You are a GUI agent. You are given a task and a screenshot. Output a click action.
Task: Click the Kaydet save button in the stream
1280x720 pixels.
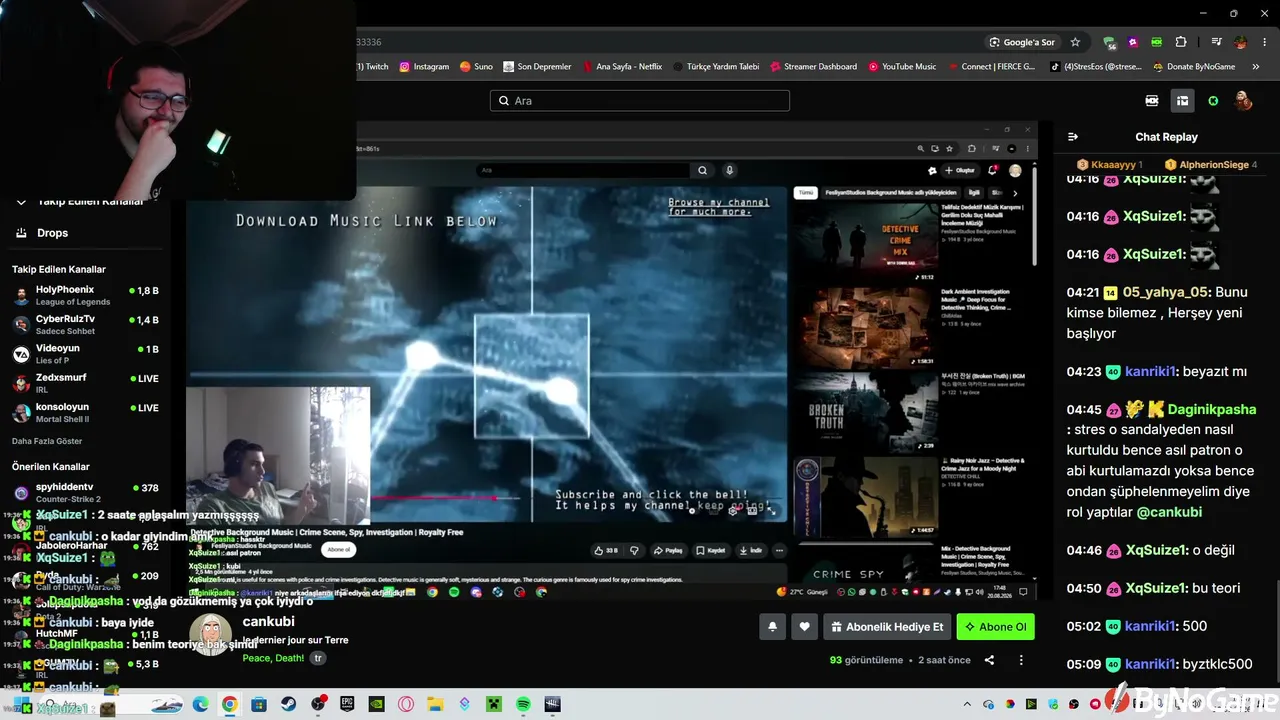point(711,550)
